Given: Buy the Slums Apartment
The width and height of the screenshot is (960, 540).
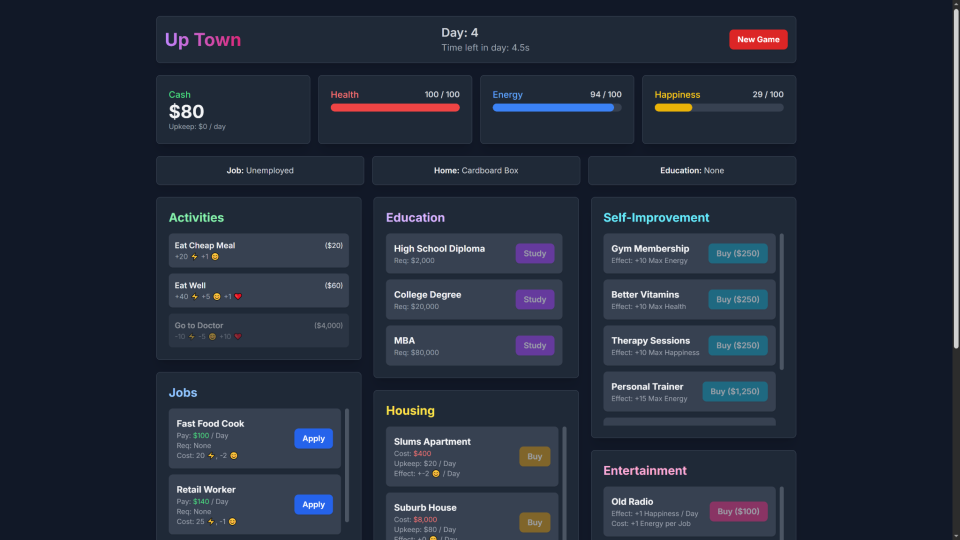Looking at the screenshot, I should pyautogui.click(x=534, y=457).
